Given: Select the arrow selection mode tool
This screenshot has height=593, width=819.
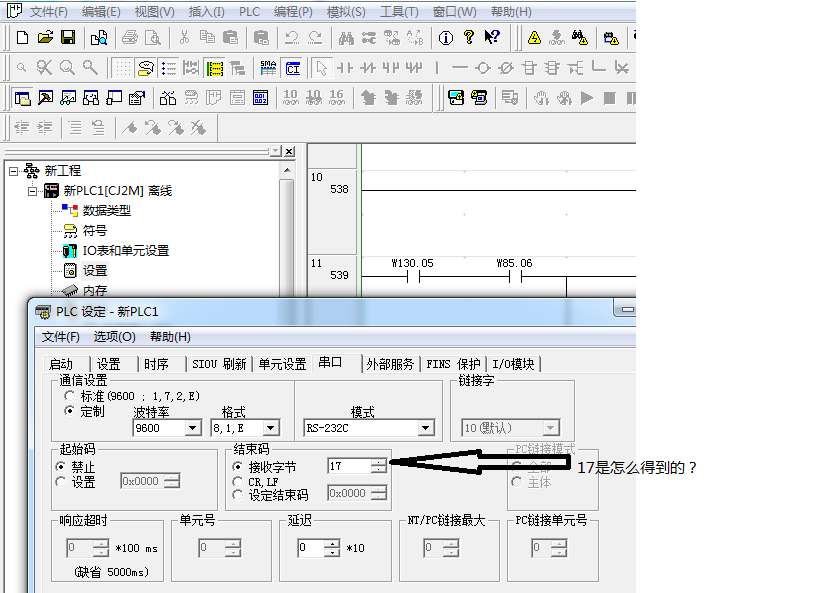Looking at the screenshot, I should (x=321, y=68).
